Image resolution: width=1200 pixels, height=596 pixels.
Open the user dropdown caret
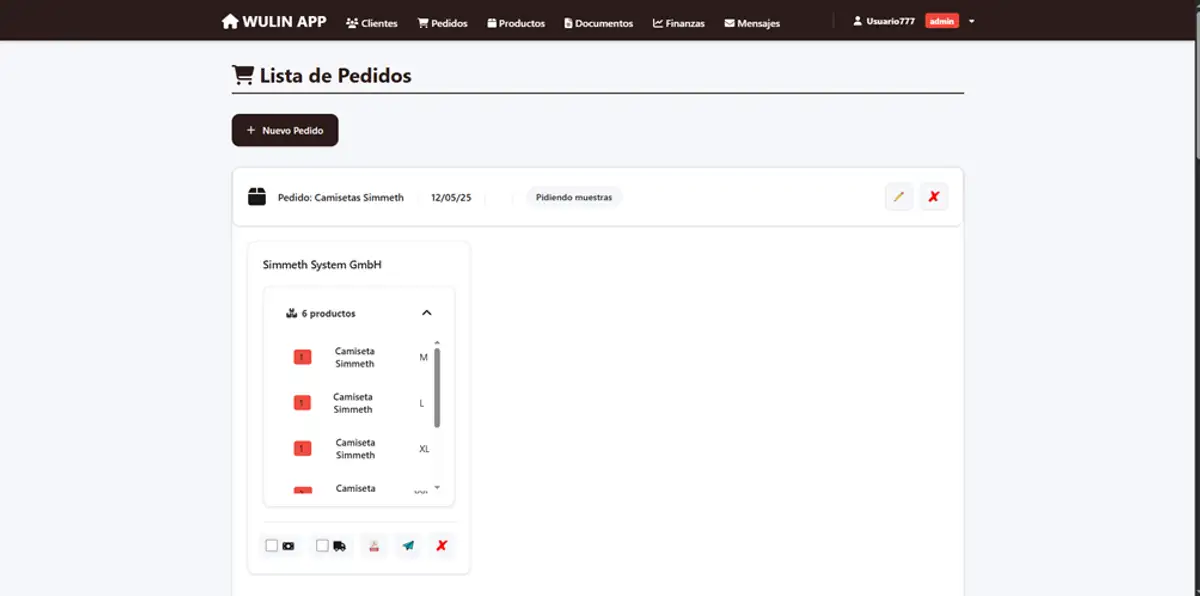point(972,21)
